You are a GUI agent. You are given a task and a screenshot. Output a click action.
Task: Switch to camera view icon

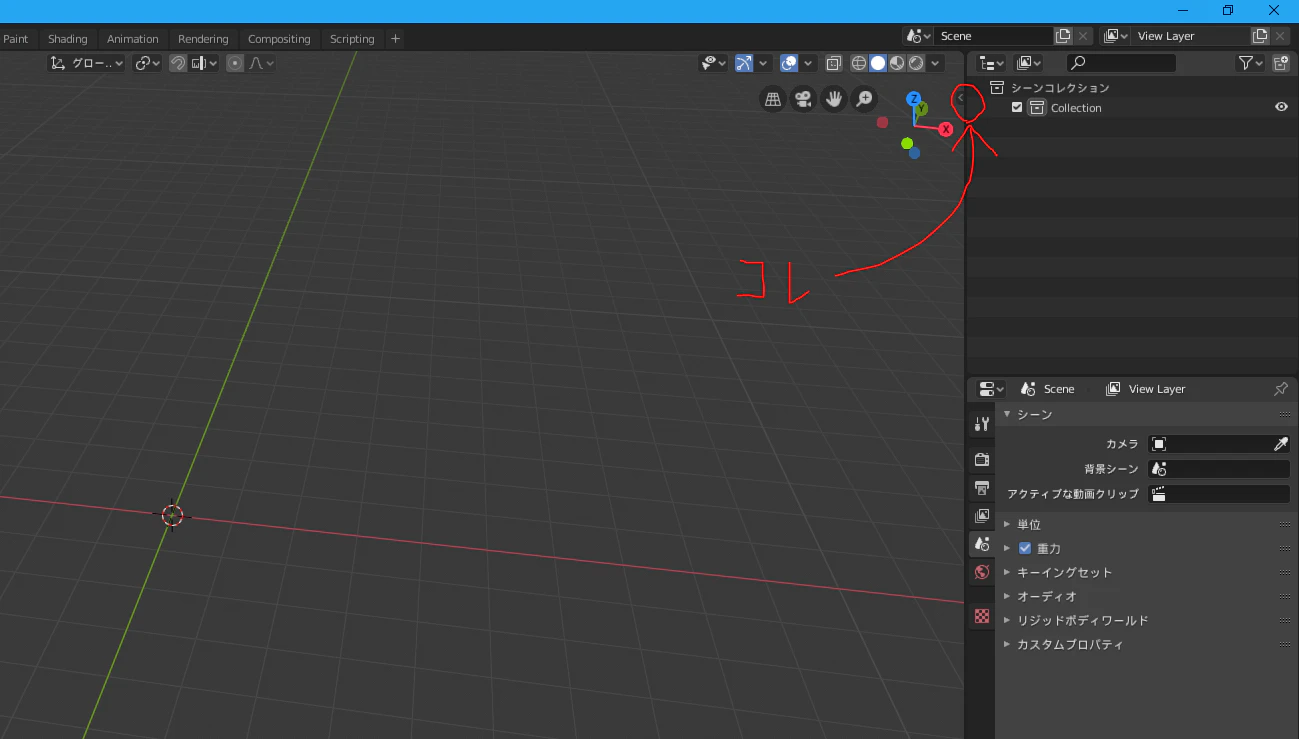point(803,99)
